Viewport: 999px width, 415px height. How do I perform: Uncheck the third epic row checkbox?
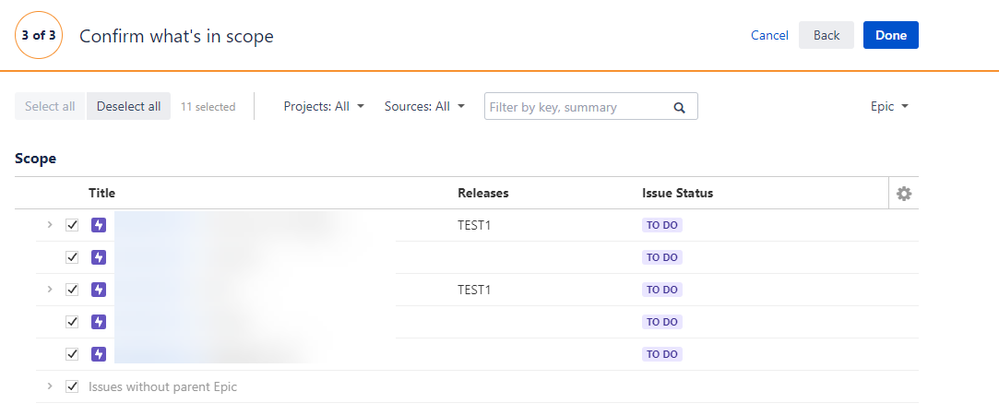[72, 289]
